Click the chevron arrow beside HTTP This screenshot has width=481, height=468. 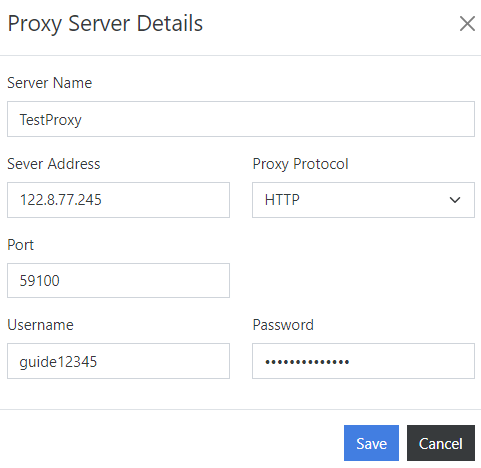coord(455,200)
